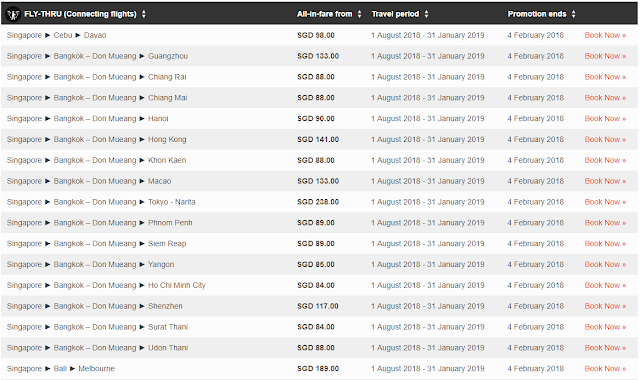Screen dimensions: 640x380
Task: Click the 'Travel period' column header text
Action: (395, 14)
